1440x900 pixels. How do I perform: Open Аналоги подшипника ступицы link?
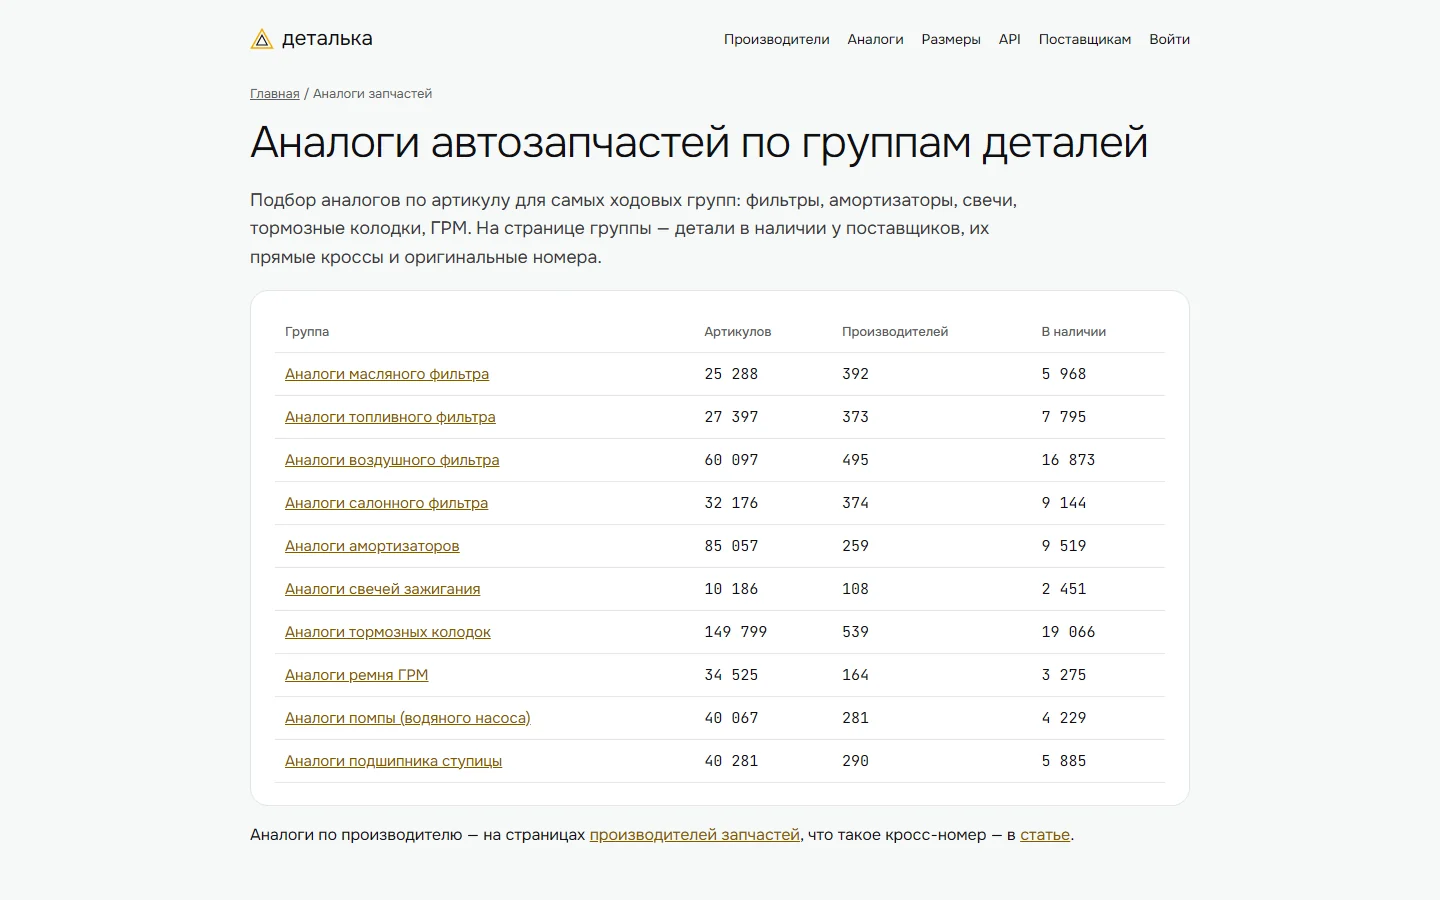coord(393,761)
